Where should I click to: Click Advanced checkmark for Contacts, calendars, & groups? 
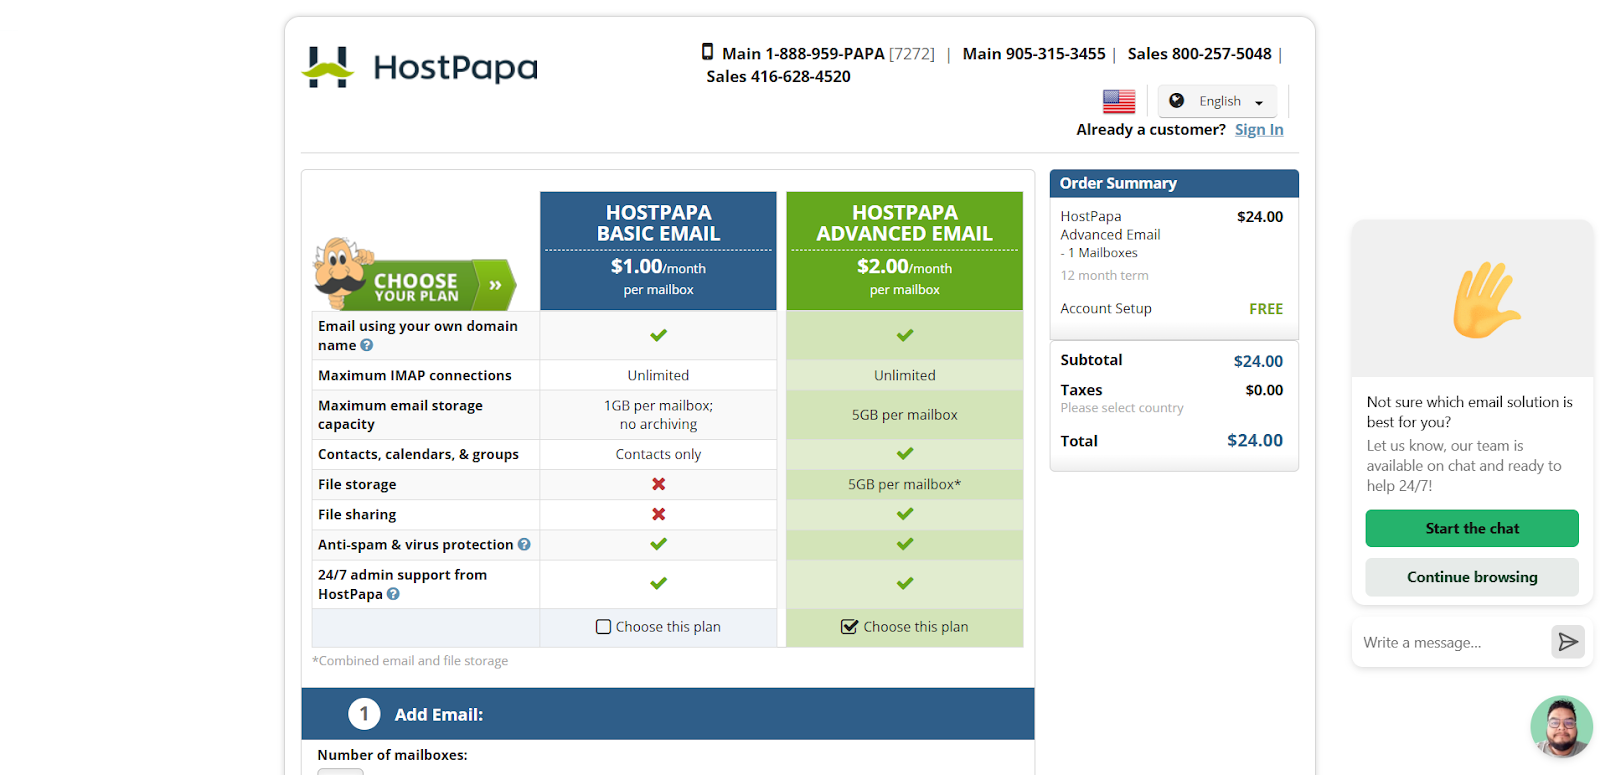tap(905, 454)
